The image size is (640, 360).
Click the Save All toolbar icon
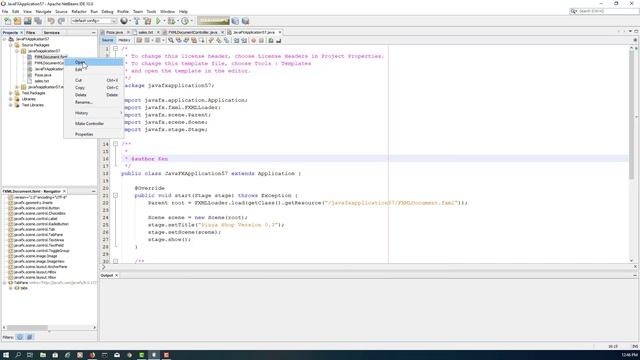38,21
